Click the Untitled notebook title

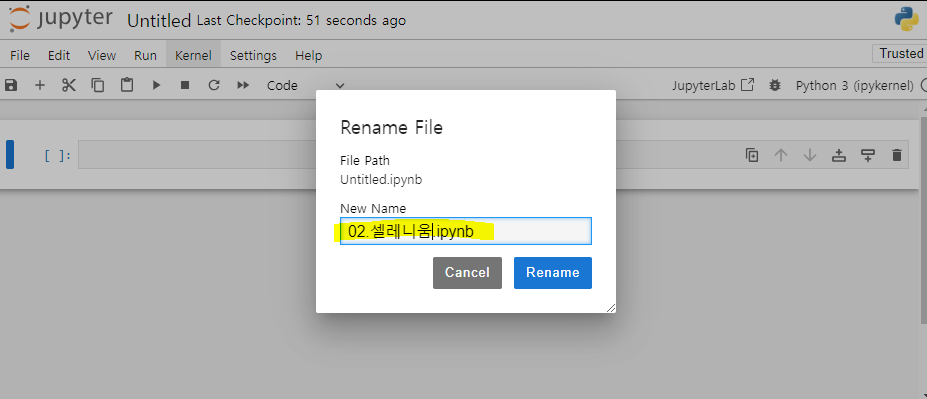159,21
